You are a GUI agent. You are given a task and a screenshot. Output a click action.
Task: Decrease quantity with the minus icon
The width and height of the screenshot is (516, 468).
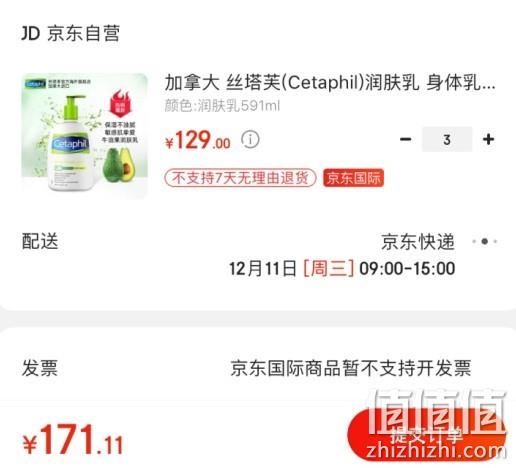pos(405,139)
